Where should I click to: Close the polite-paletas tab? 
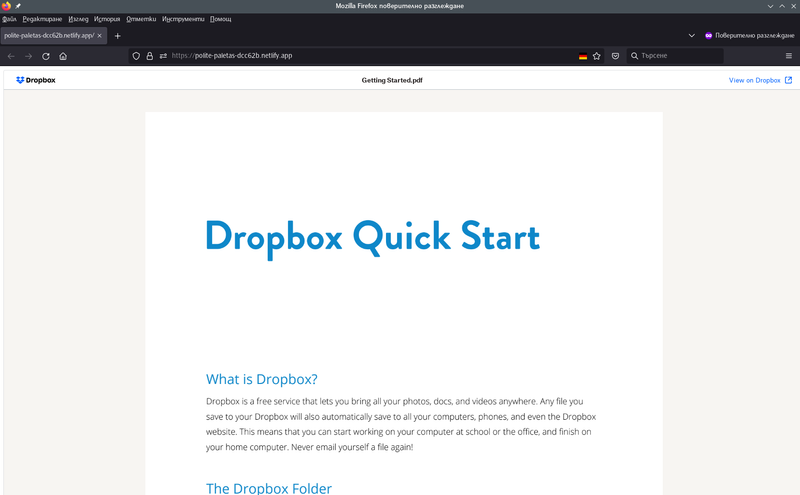[99, 36]
